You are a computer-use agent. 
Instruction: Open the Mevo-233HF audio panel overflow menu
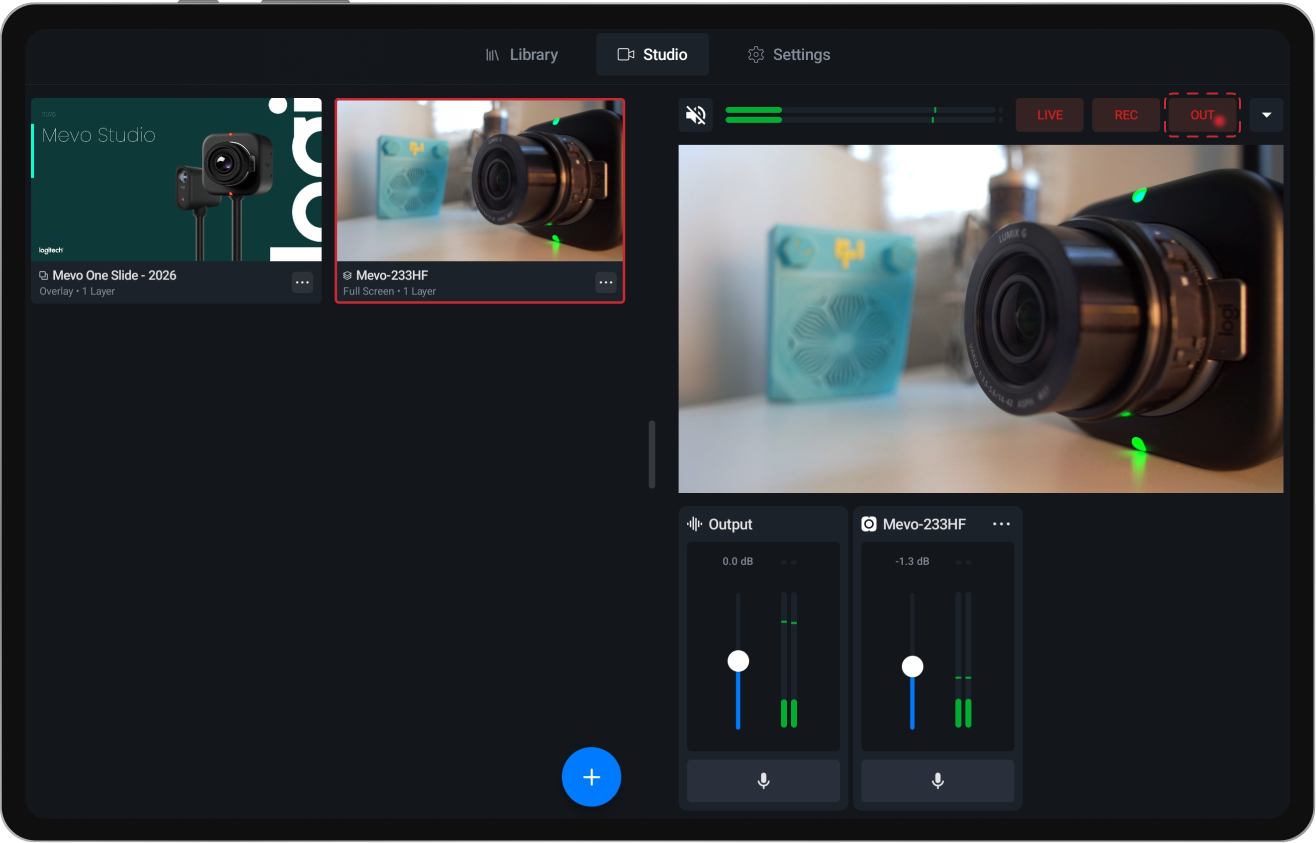(1001, 522)
